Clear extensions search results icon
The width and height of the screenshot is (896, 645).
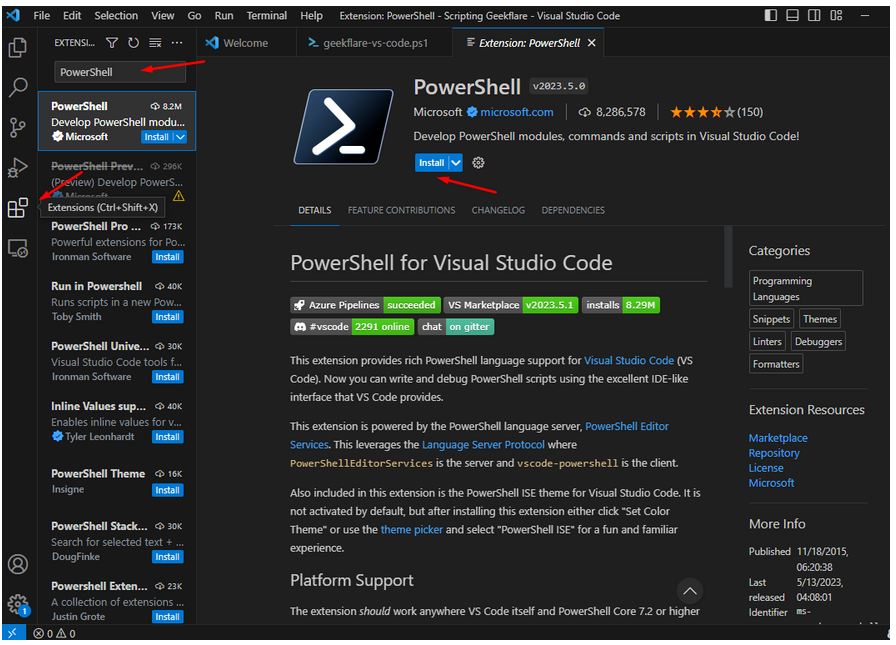(155, 43)
